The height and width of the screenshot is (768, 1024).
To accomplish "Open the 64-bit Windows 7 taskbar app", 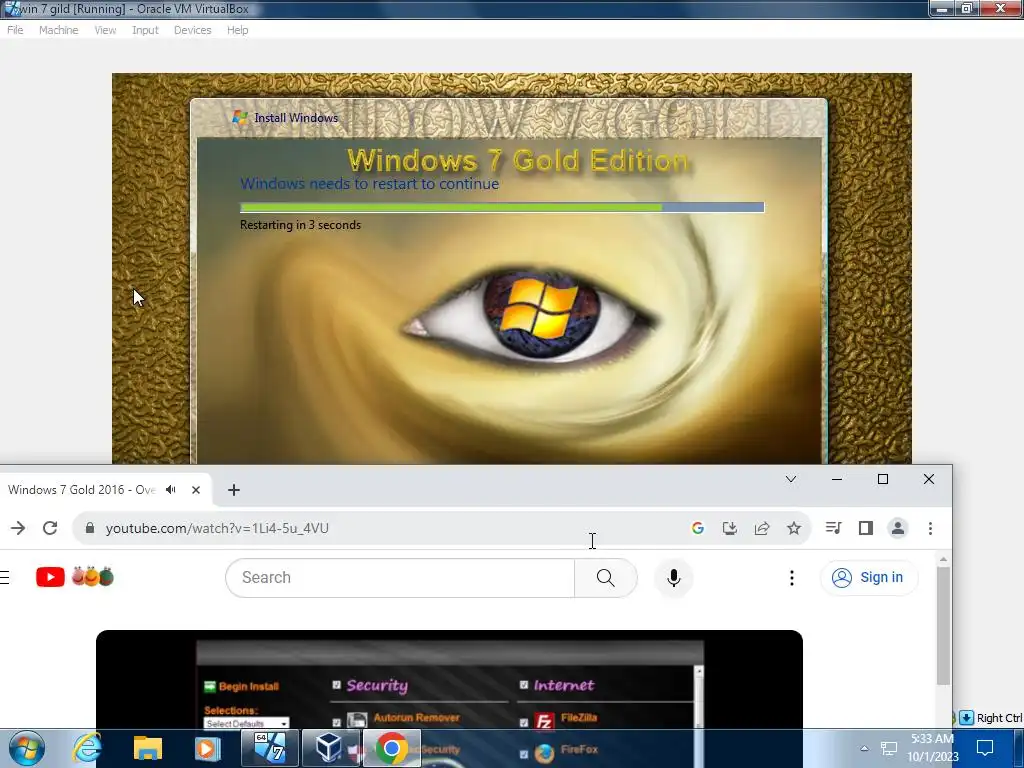I will 270,748.
